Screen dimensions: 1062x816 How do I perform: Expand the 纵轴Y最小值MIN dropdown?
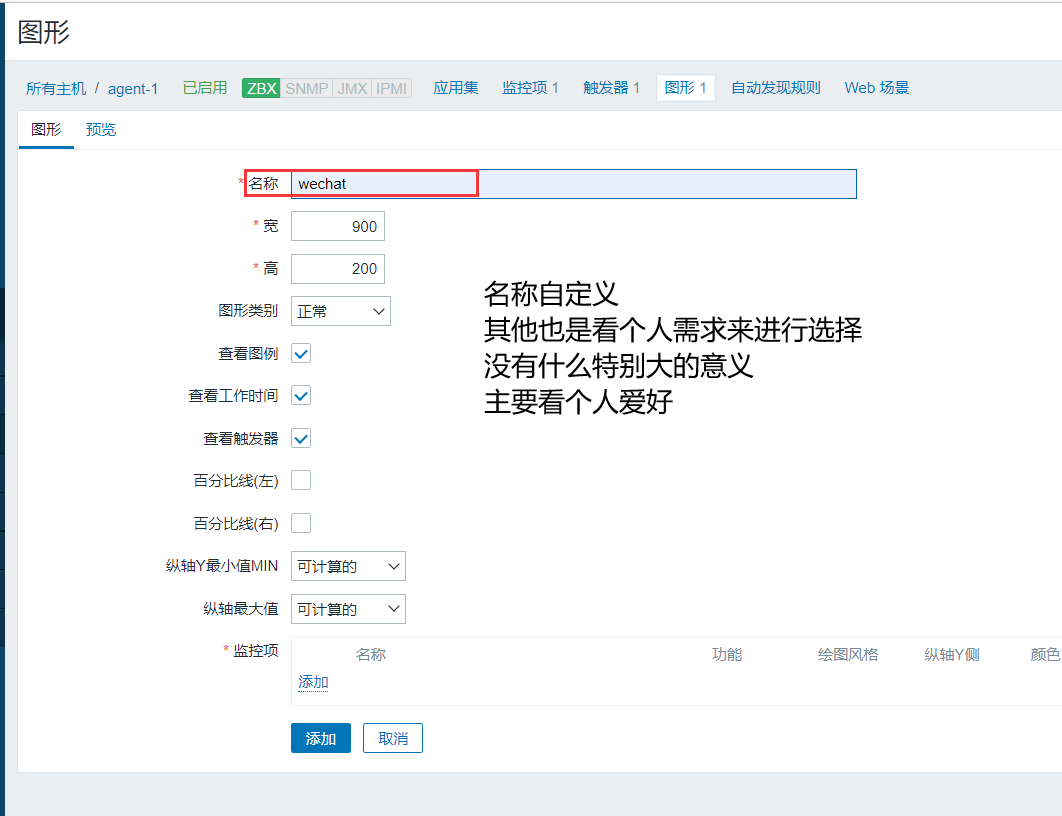point(348,566)
